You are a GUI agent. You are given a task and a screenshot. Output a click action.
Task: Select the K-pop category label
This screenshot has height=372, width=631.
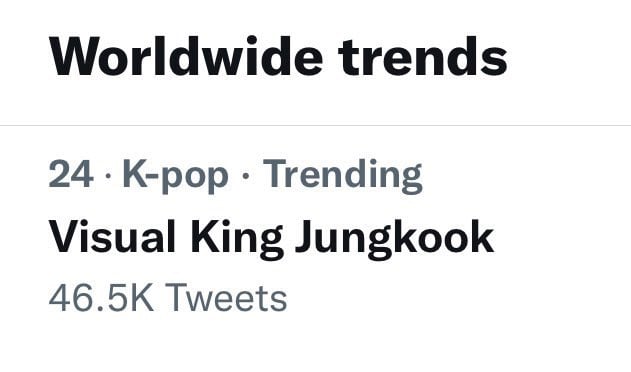point(175,174)
